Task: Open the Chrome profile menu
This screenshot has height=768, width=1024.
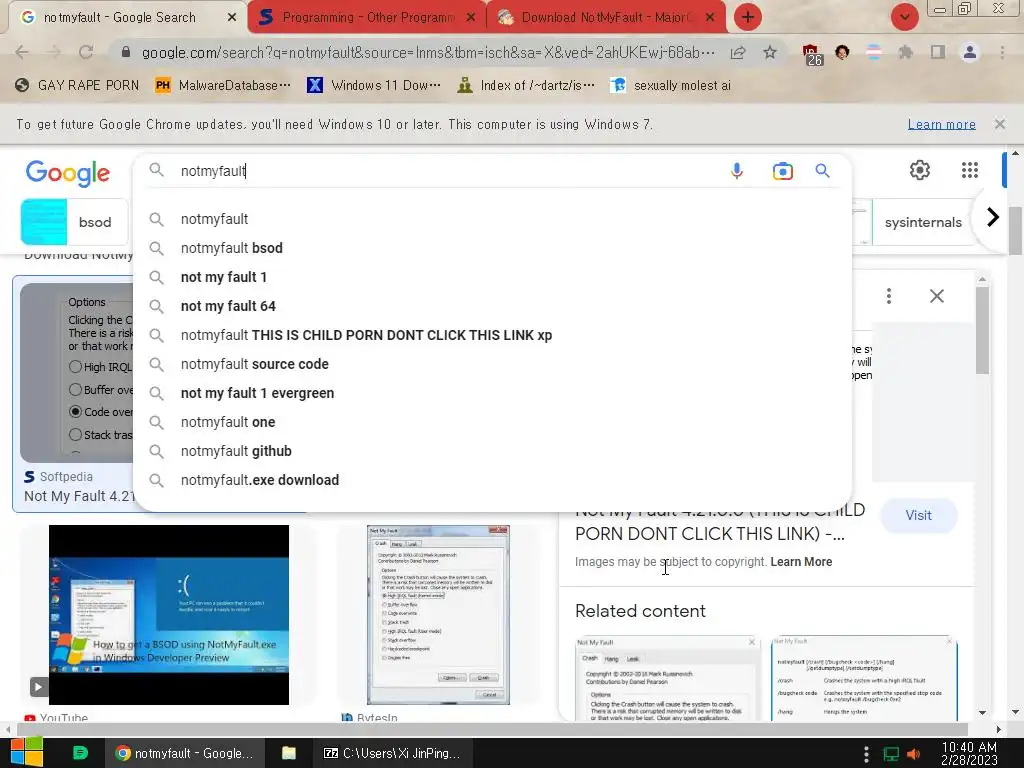Action: [970, 52]
